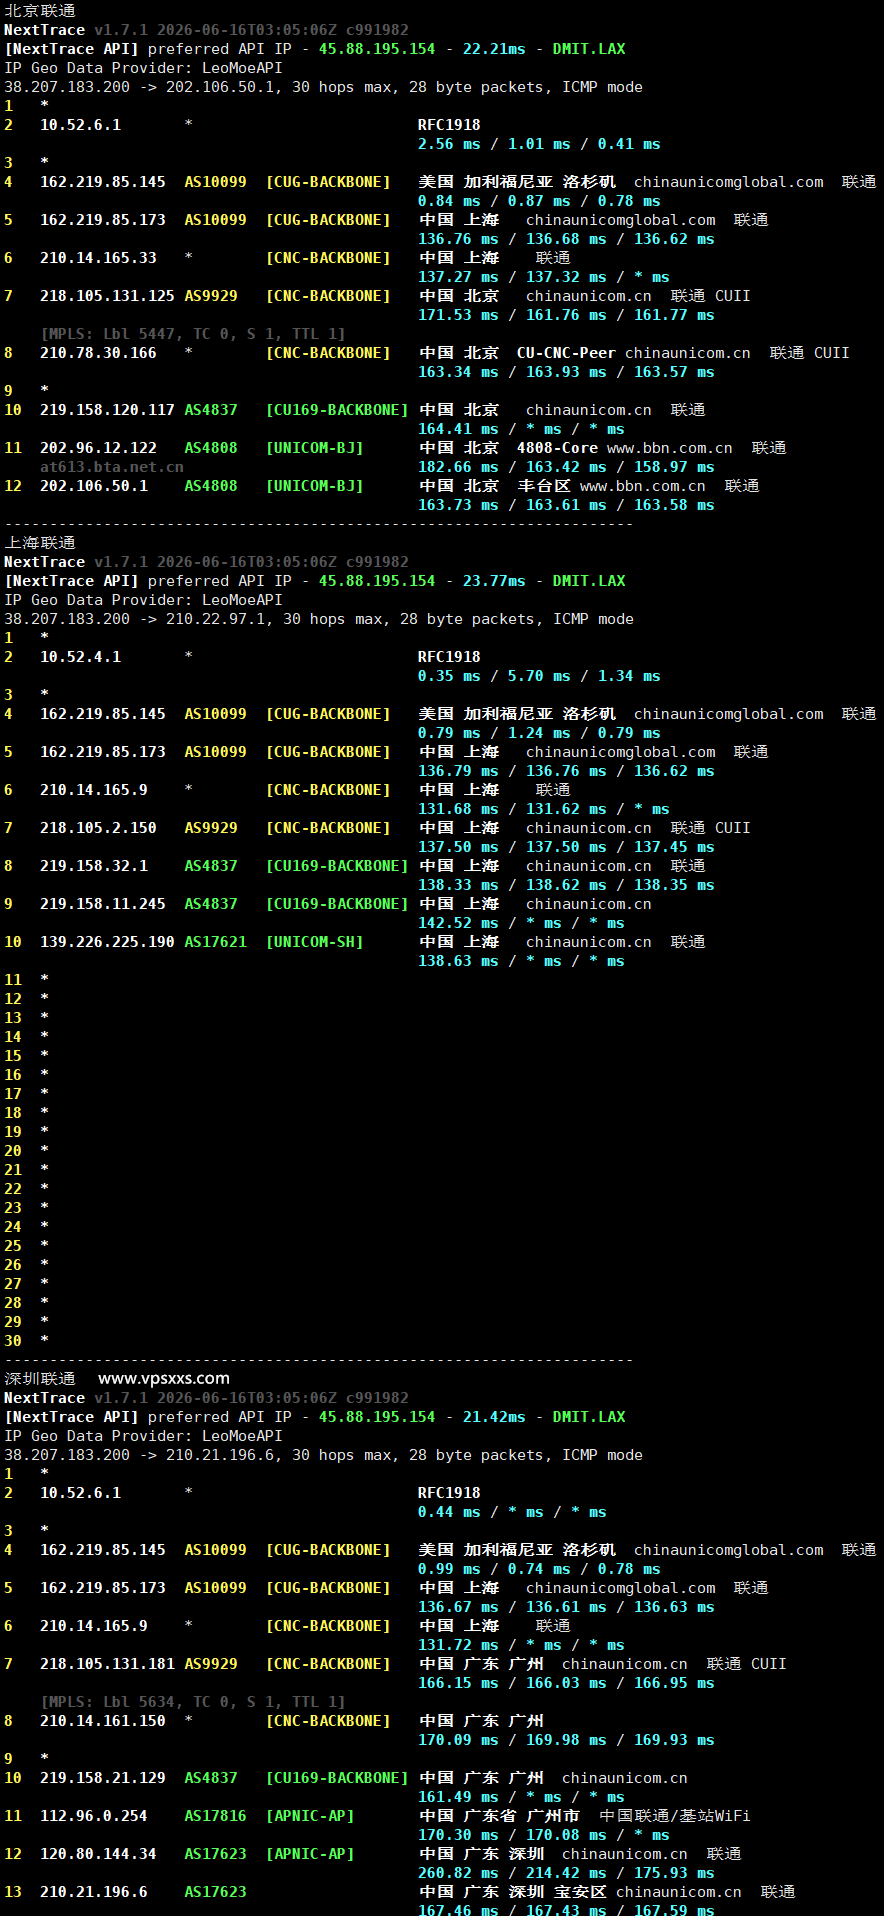
Task: Click the CU-CNC-Peer label
Action: pos(566,353)
